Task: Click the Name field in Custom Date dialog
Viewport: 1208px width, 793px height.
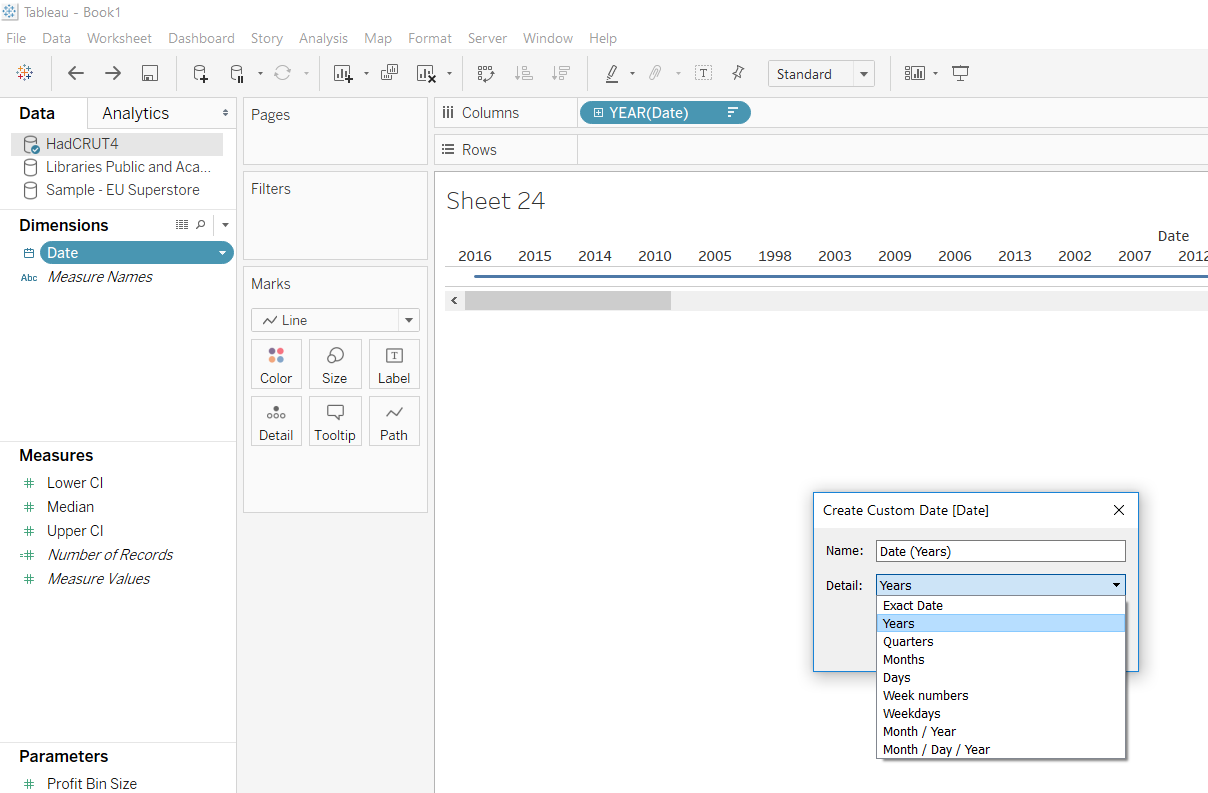Action: (x=1000, y=551)
